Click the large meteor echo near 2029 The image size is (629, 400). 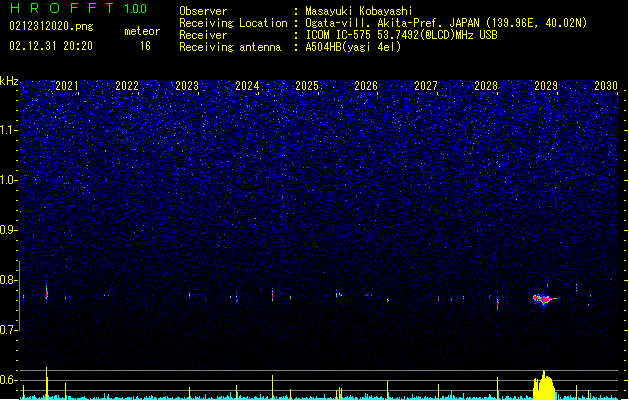(x=544, y=299)
